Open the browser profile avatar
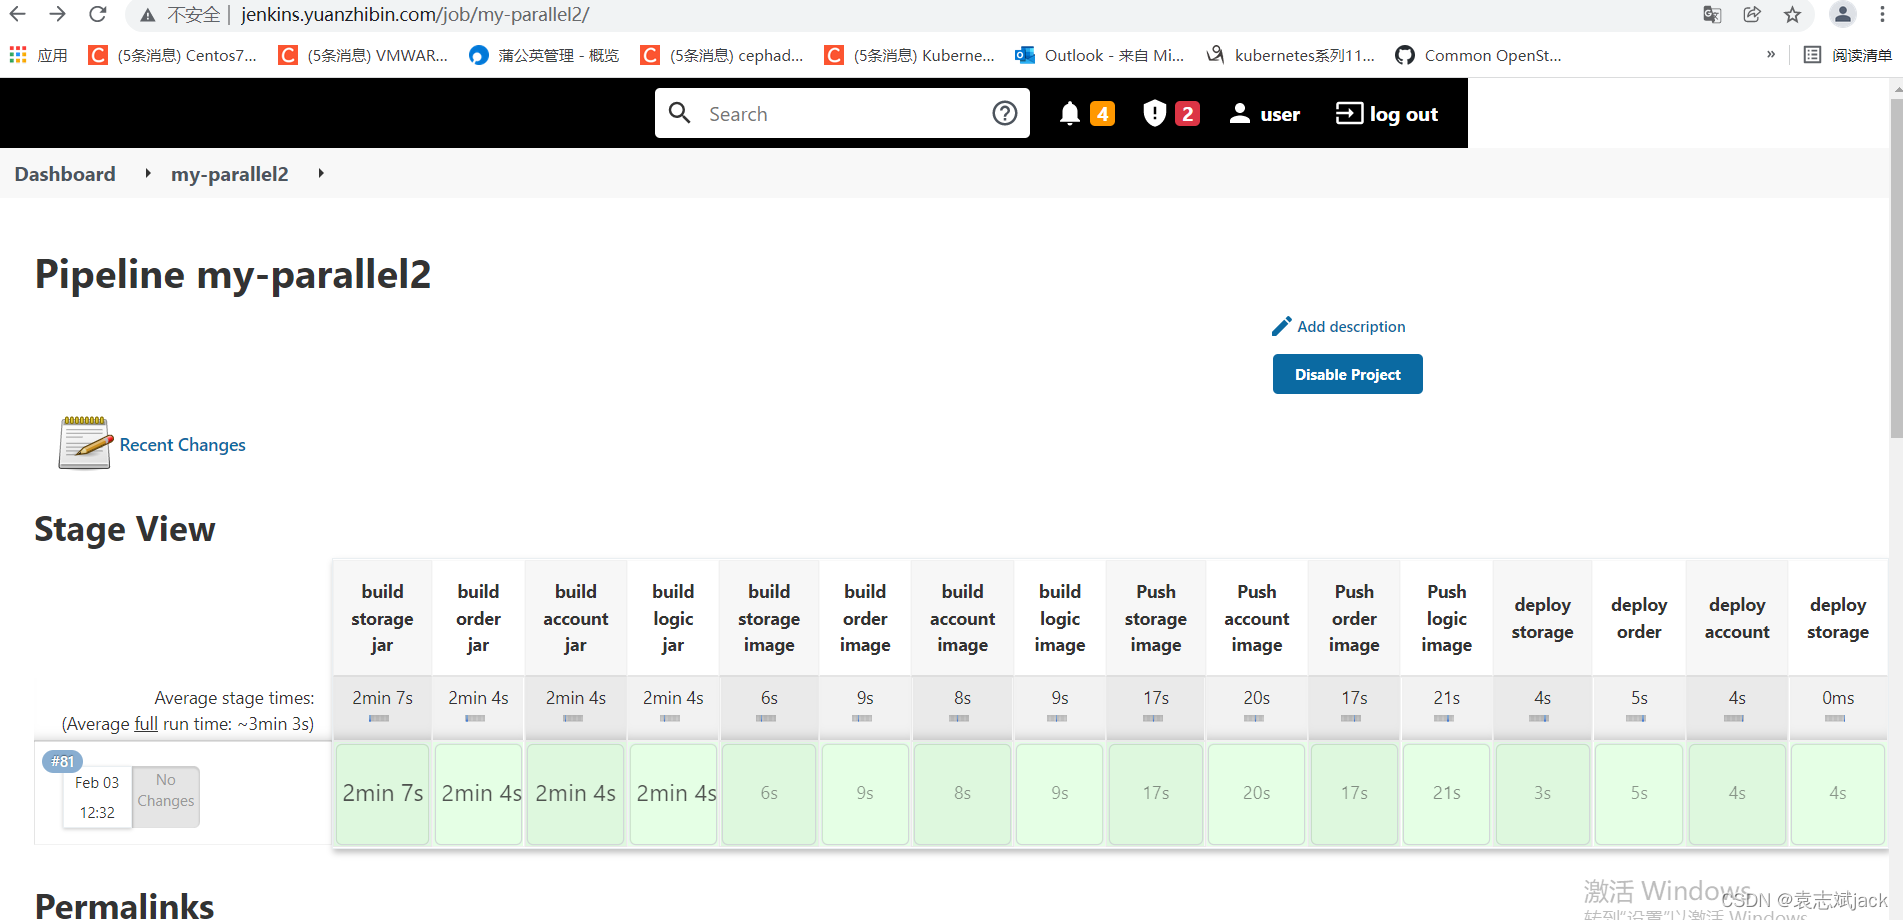The width and height of the screenshot is (1903, 920). click(1842, 14)
